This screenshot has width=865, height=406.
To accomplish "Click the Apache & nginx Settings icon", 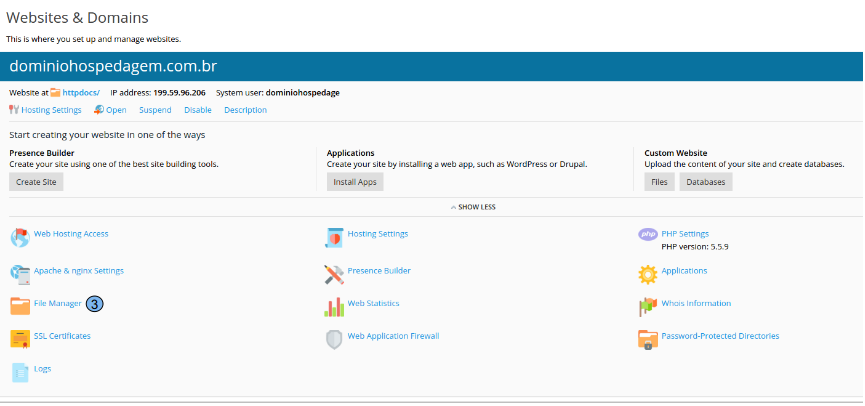I will click(x=20, y=274).
